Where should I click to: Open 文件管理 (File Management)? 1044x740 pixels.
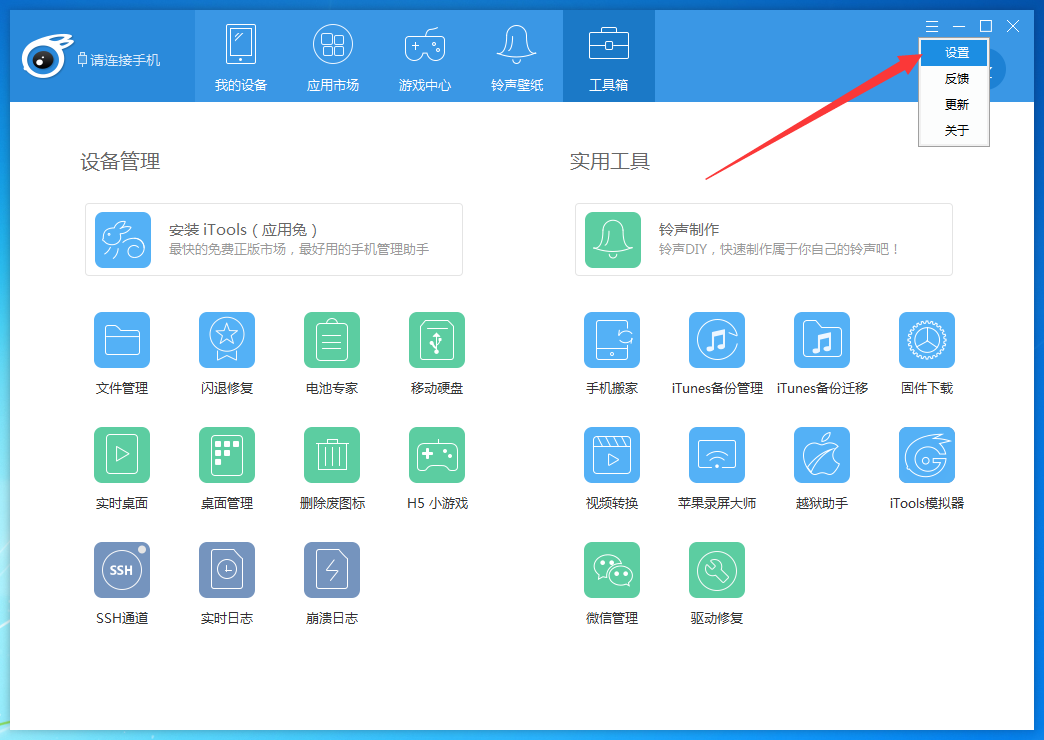pyautogui.click(x=121, y=352)
